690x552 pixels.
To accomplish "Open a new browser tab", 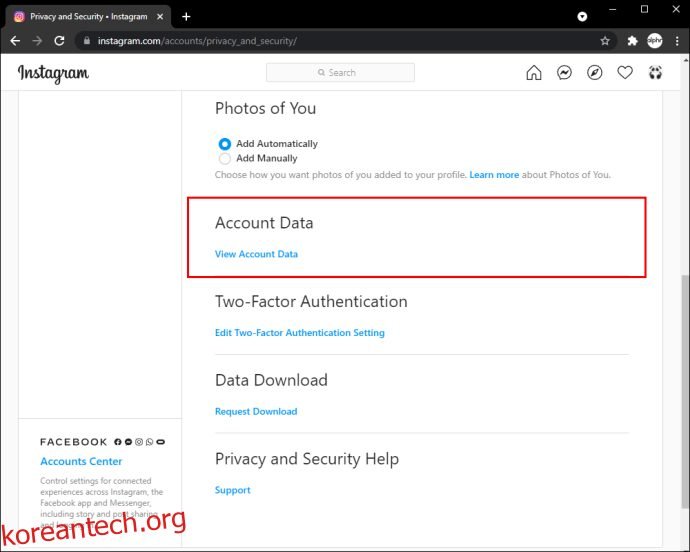I will click(x=186, y=17).
